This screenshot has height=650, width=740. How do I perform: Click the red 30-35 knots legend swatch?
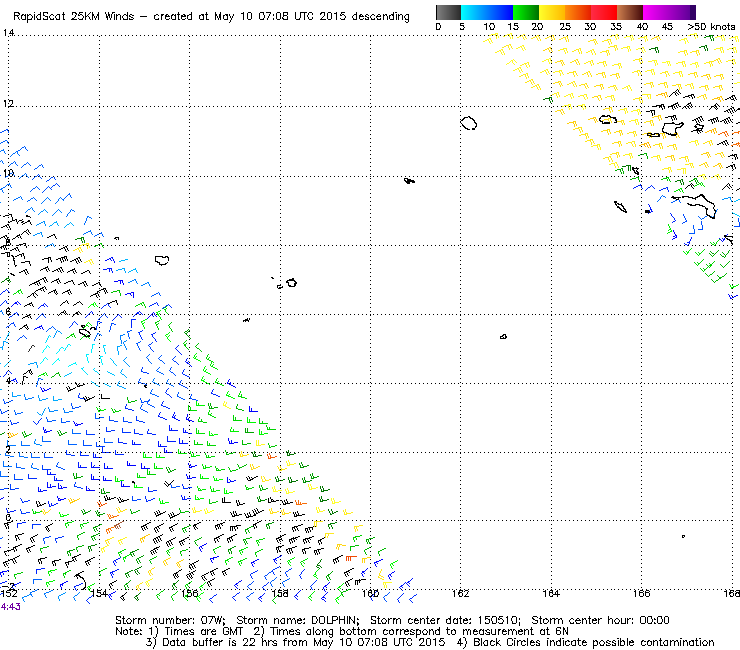click(x=604, y=12)
